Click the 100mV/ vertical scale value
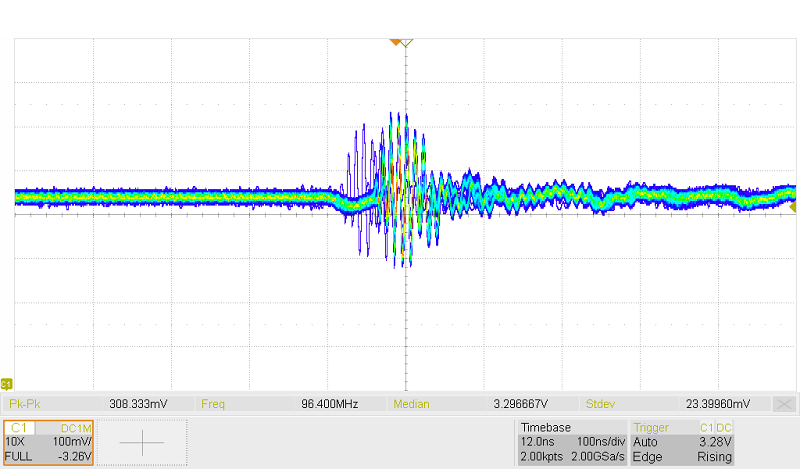This screenshot has height=469, width=800. [x=72, y=441]
